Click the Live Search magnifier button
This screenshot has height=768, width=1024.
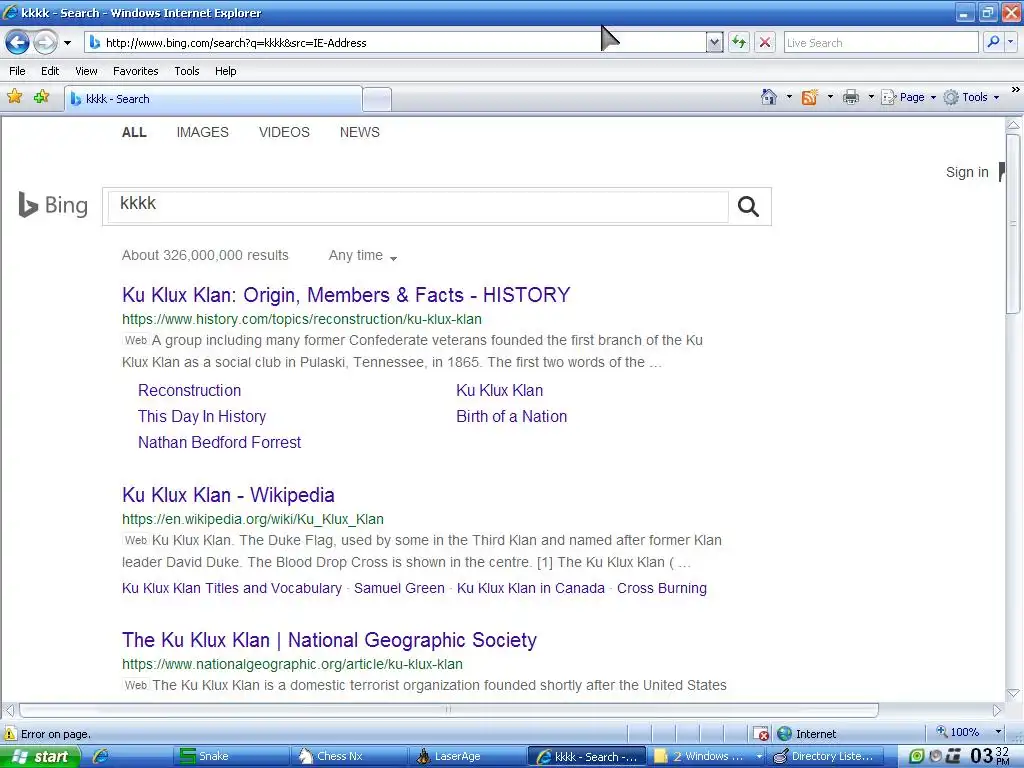click(x=993, y=42)
